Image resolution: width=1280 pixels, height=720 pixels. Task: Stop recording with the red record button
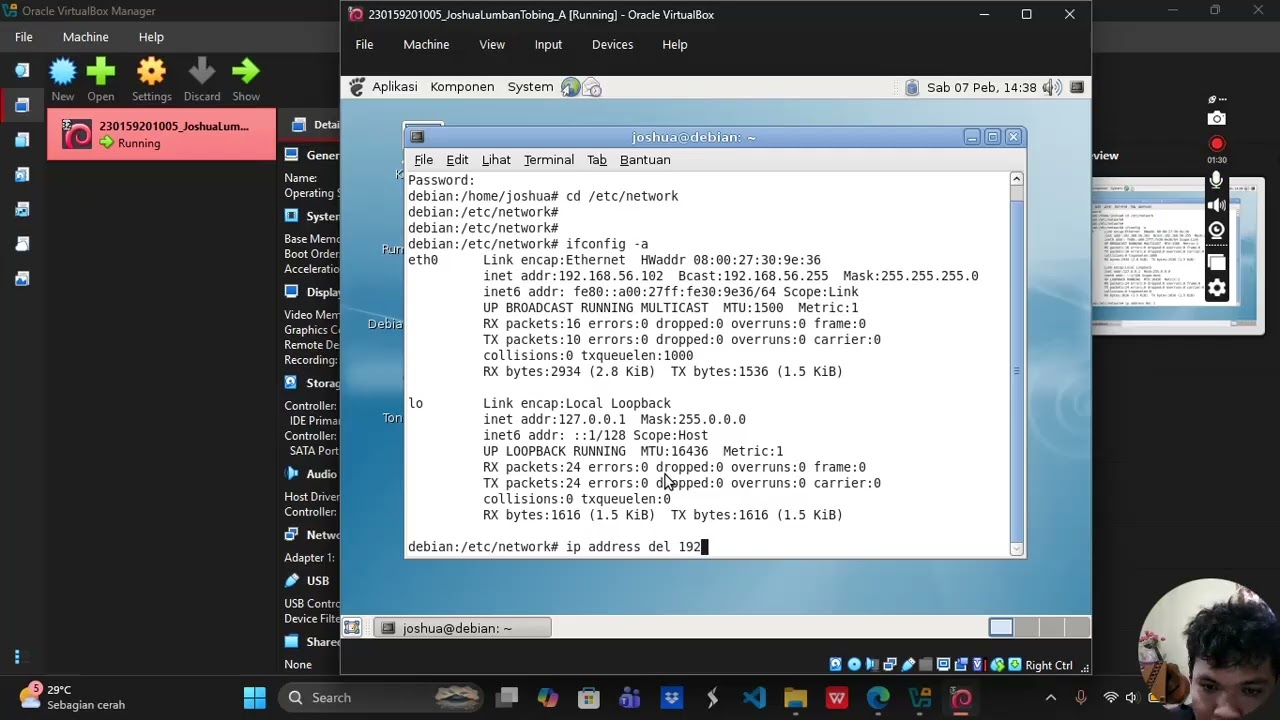pos(1216,144)
